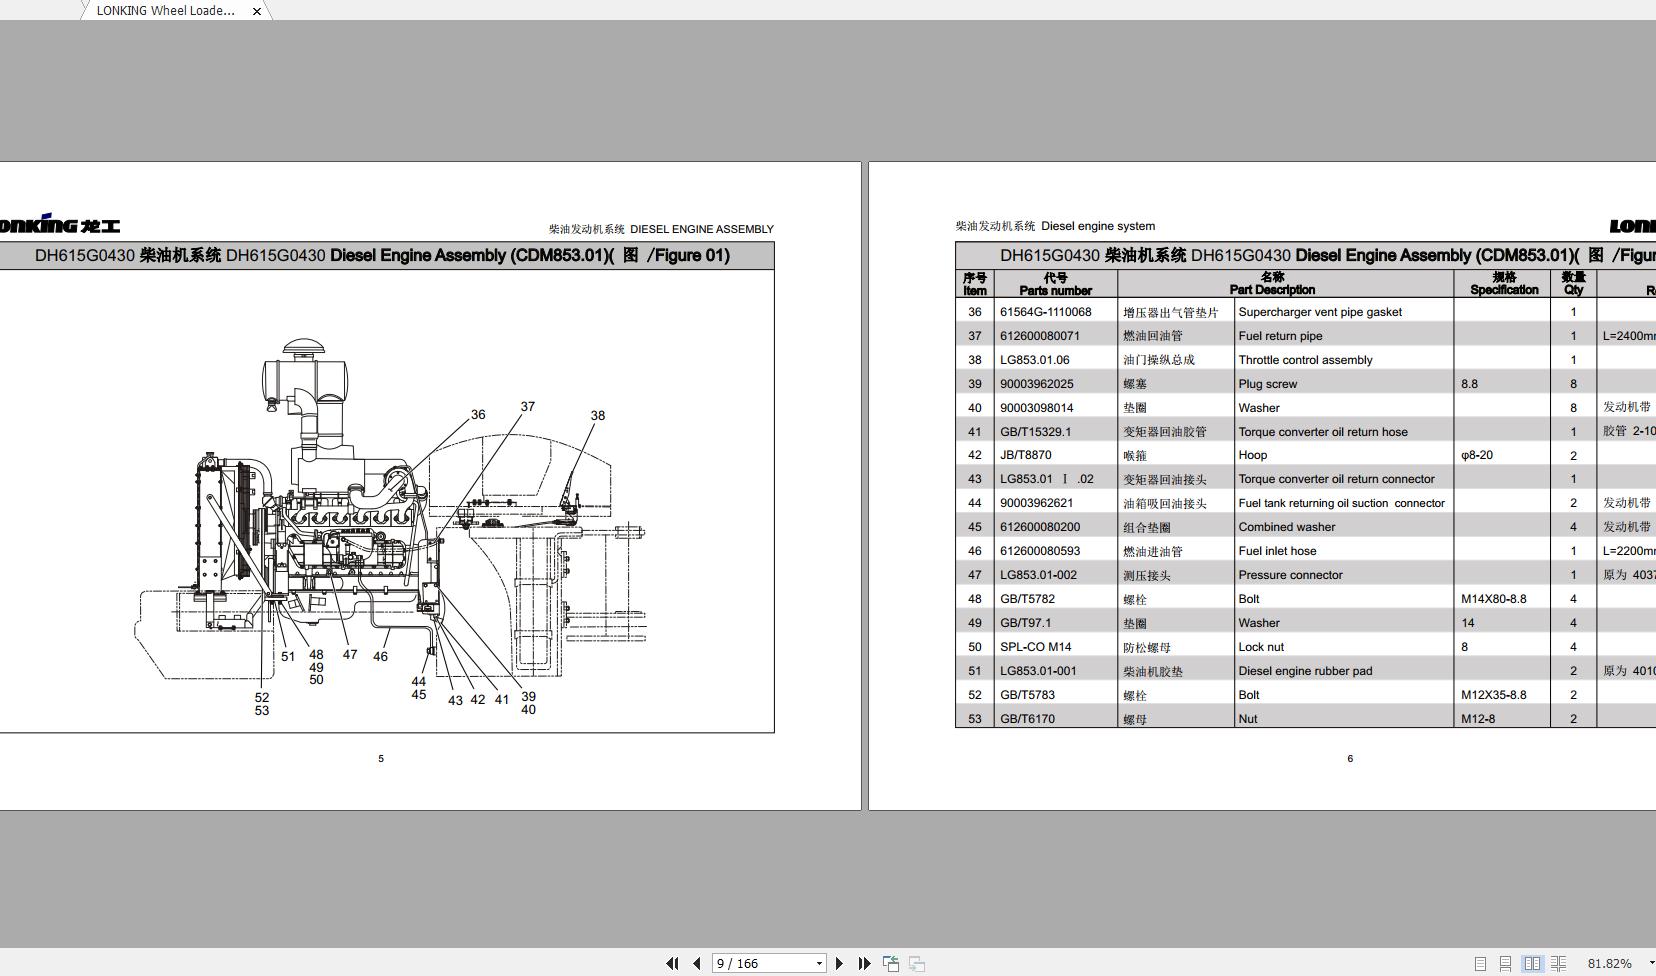Image resolution: width=1656 pixels, height=976 pixels.
Task: Switch to single page layout
Action: (x=1481, y=963)
